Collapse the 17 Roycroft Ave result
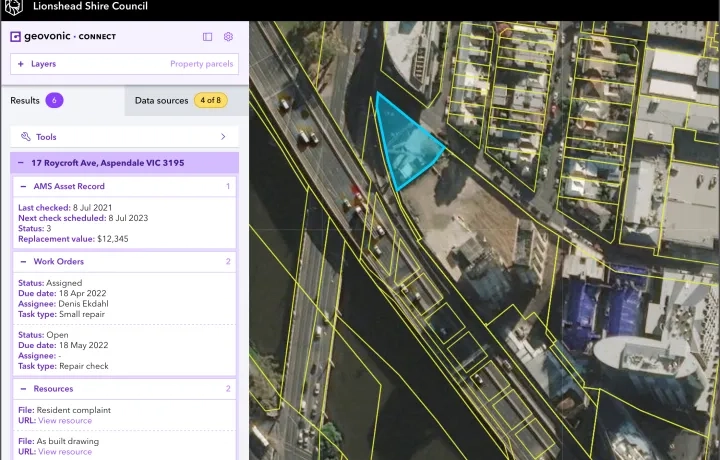 click(x=21, y=163)
